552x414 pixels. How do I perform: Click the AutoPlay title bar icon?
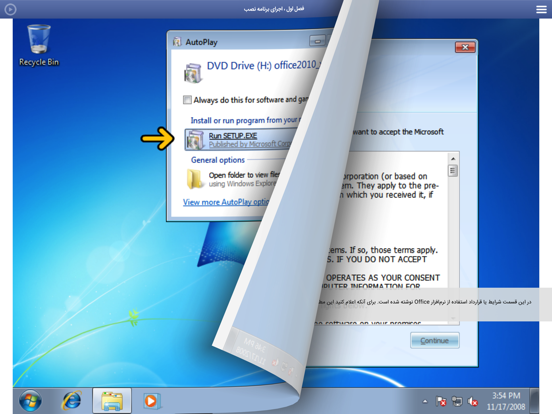pos(177,42)
